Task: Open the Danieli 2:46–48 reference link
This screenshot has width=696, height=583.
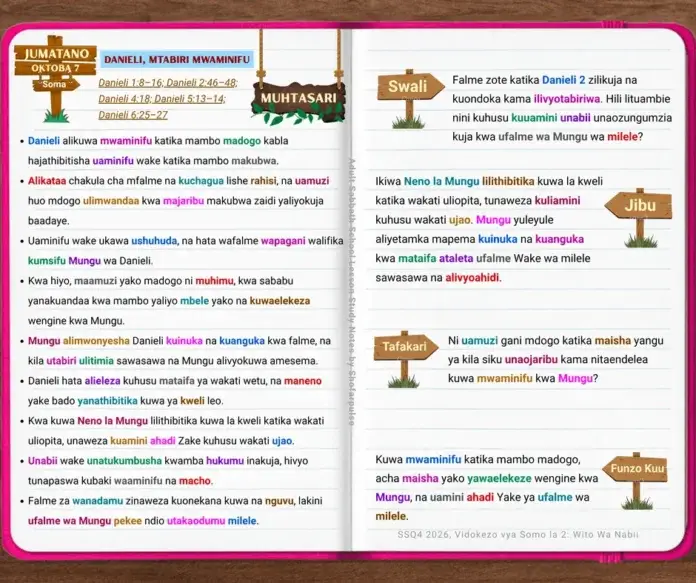Action: (x=202, y=83)
